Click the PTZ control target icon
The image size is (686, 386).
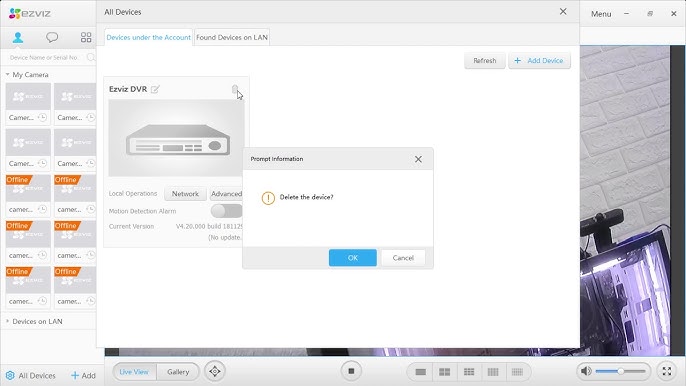(x=215, y=372)
